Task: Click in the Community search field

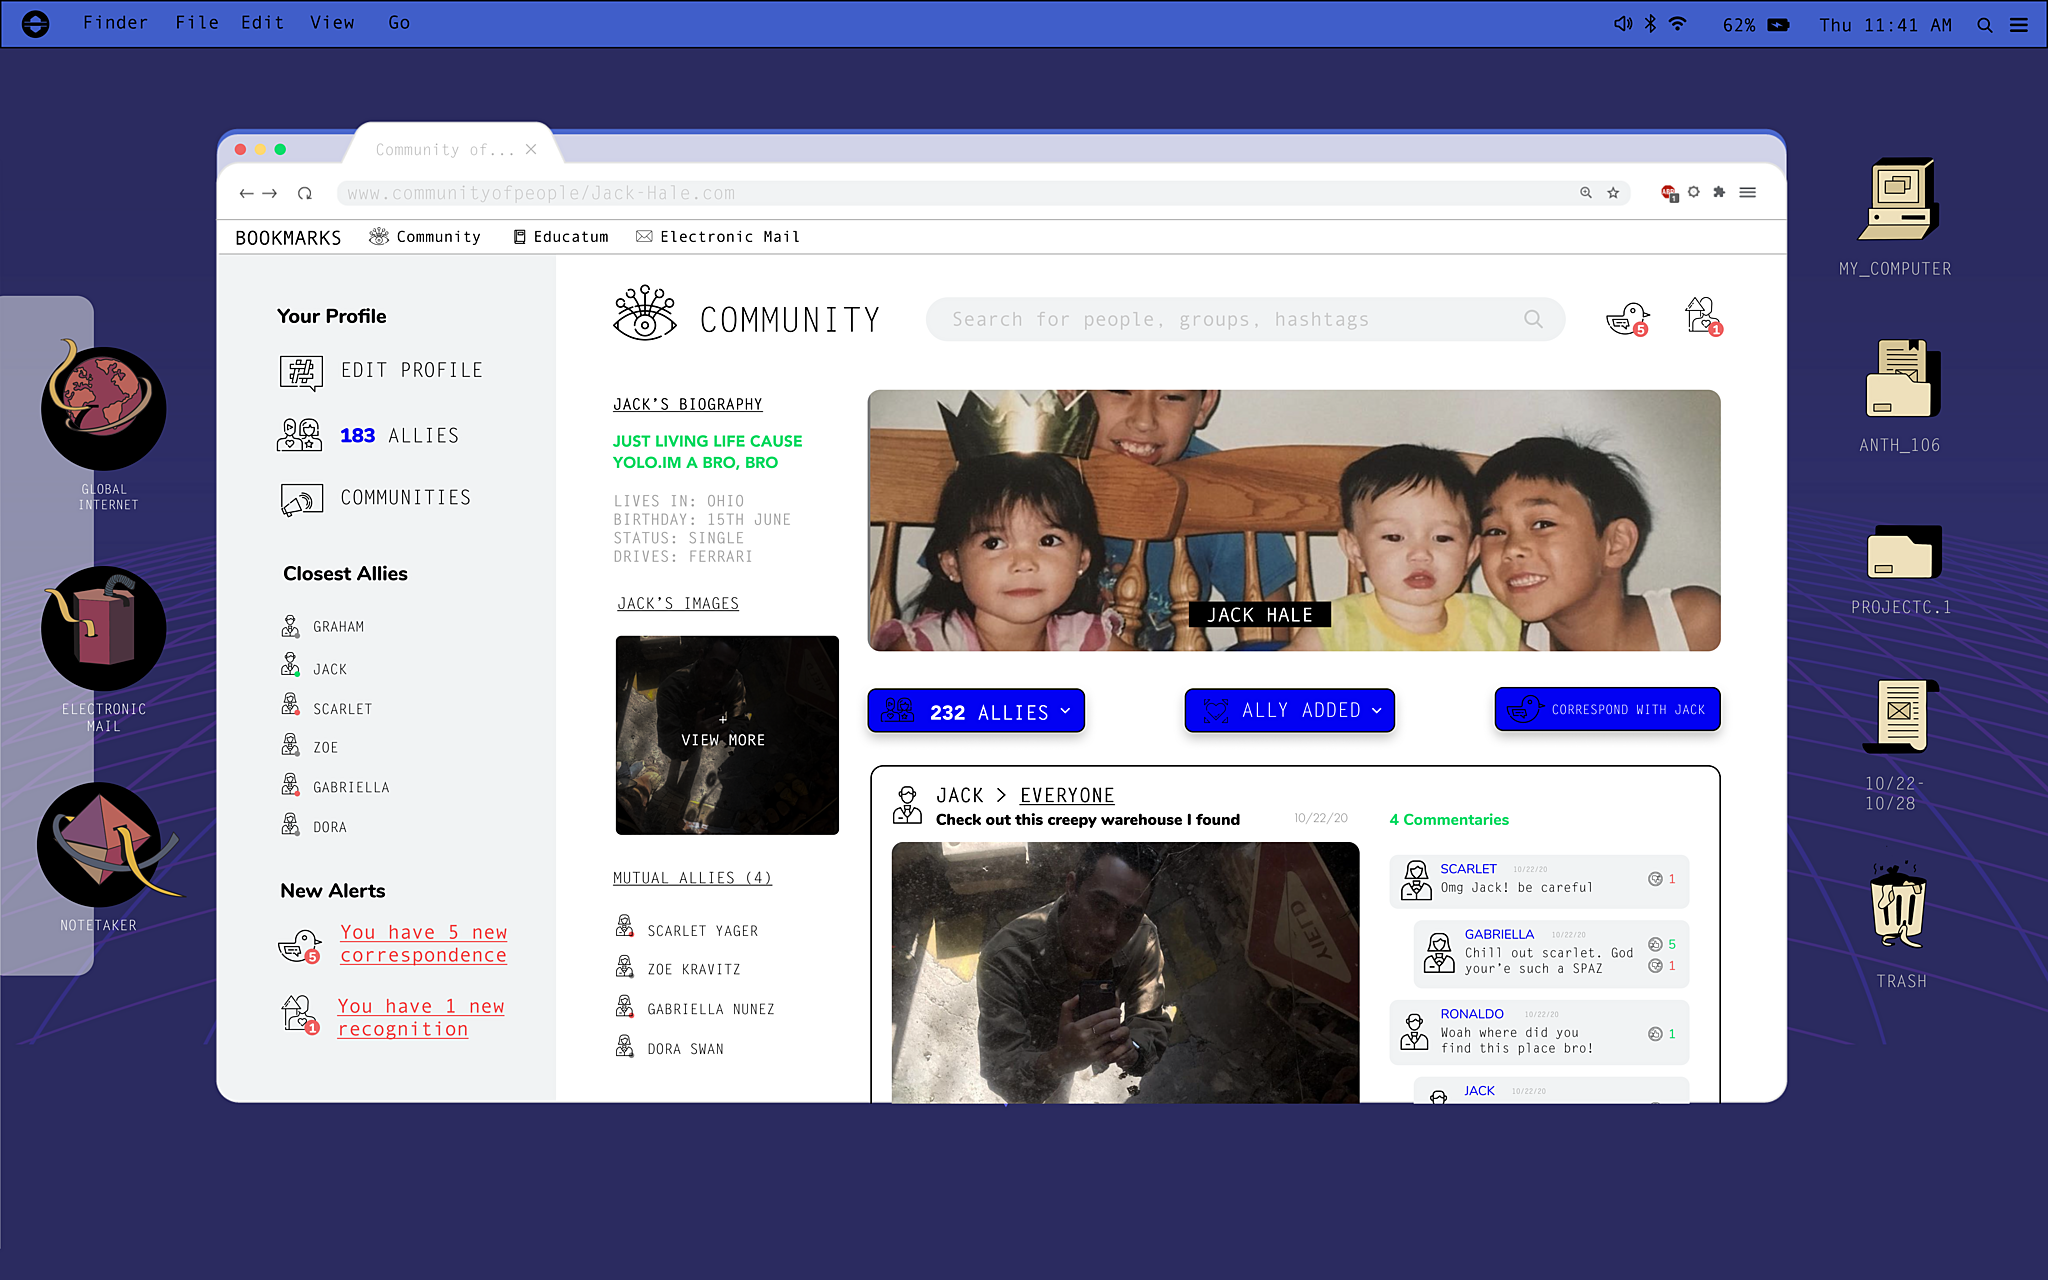Action: pos(1245,319)
